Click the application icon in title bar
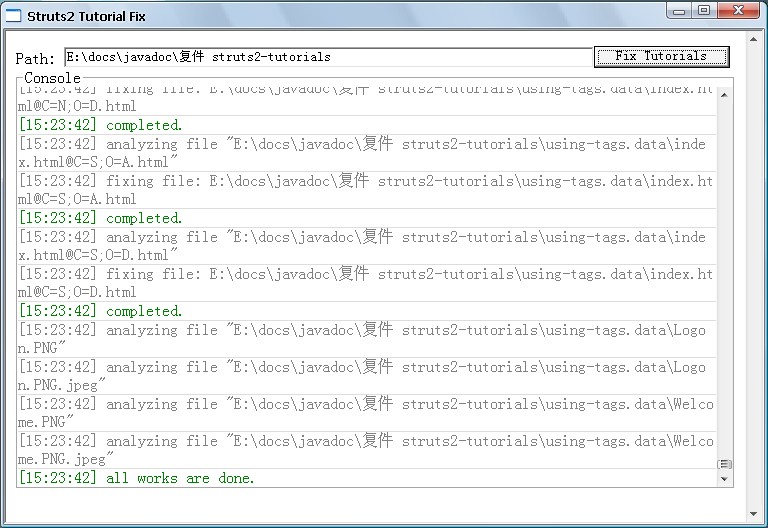This screenshot has height=528, width=768. coord(13,16)
